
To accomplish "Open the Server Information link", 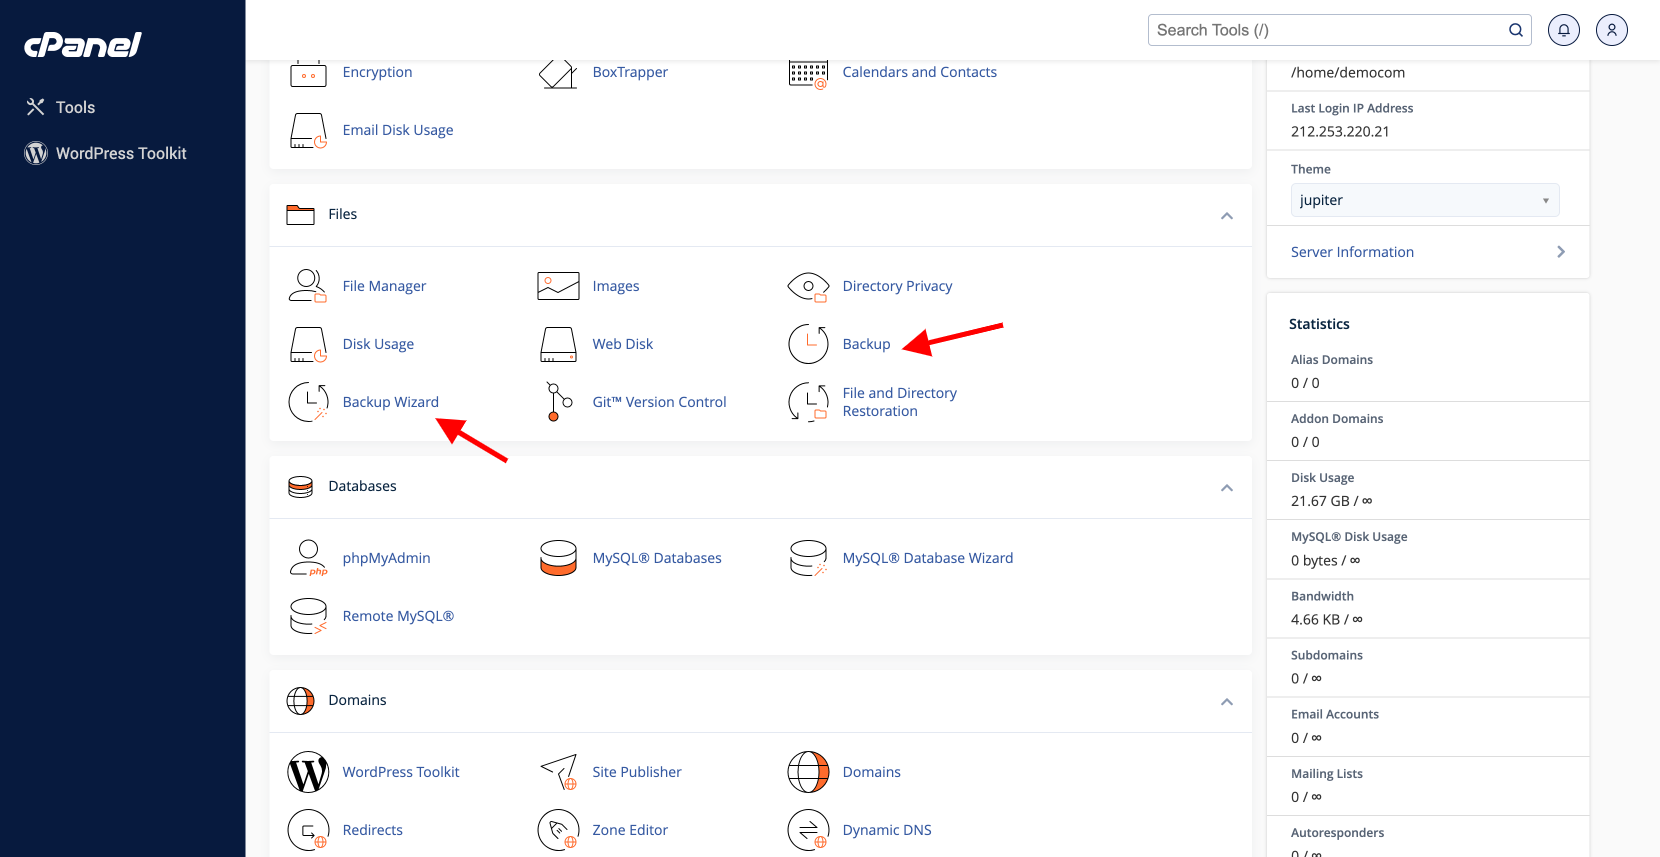I will 1352,252.
